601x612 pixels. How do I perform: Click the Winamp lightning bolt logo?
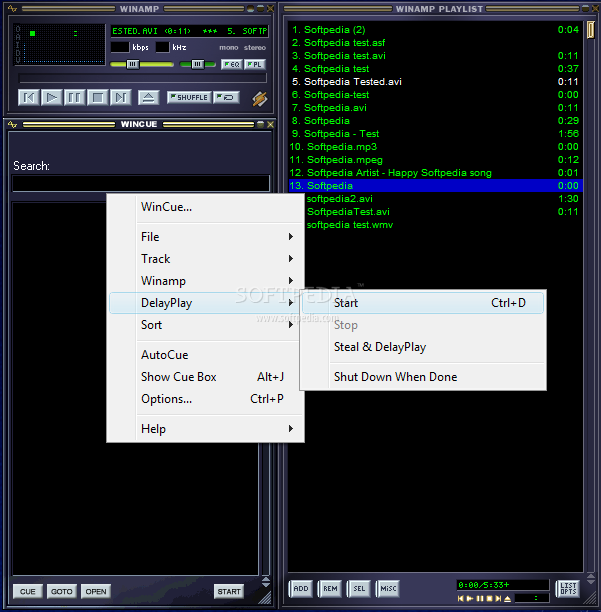tap(260, 99)
